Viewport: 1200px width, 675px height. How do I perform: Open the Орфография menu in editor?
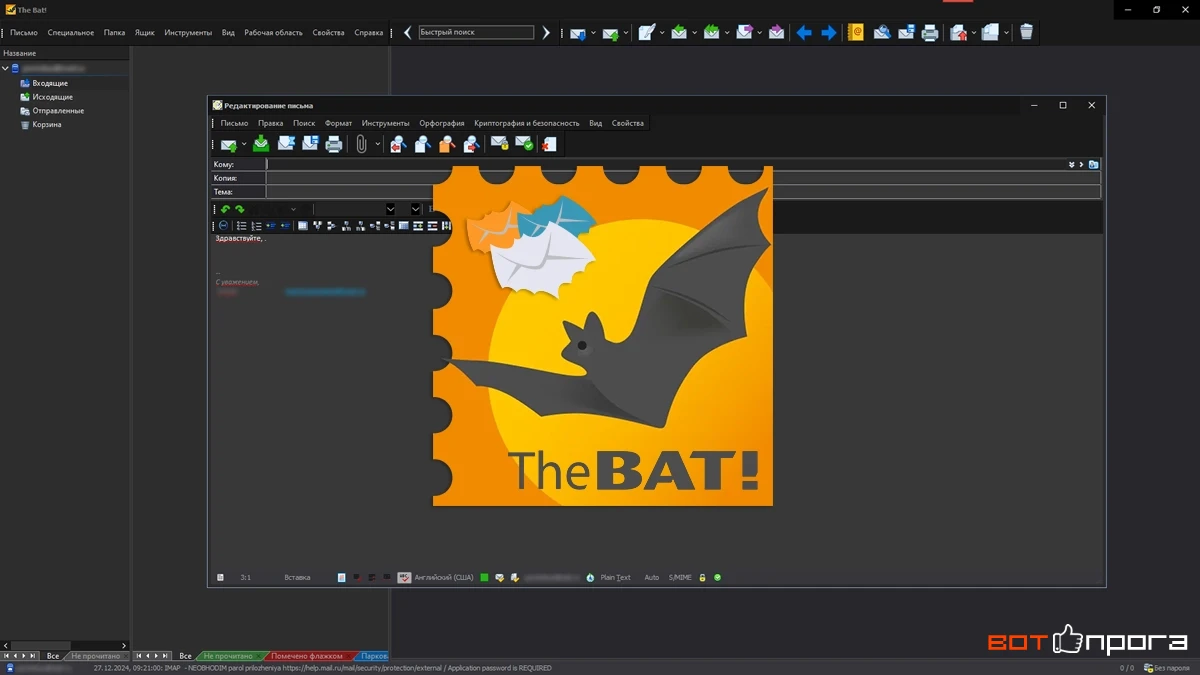click(441, 123)
